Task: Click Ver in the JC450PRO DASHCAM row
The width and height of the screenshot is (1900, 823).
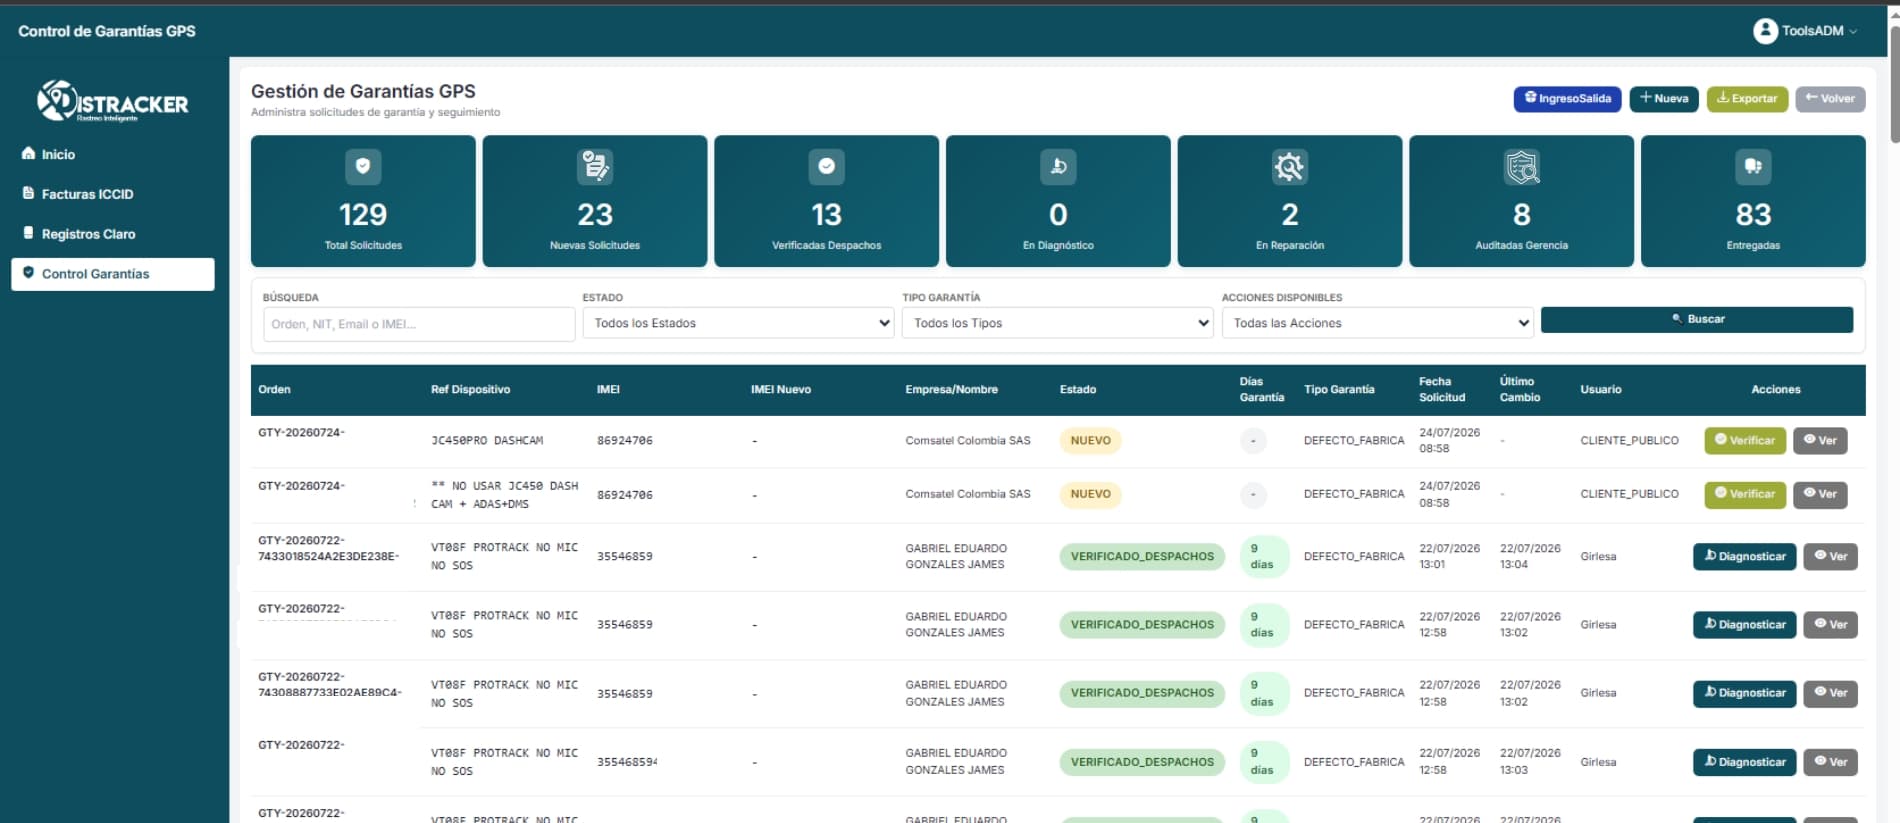Action: (1820, 440)
